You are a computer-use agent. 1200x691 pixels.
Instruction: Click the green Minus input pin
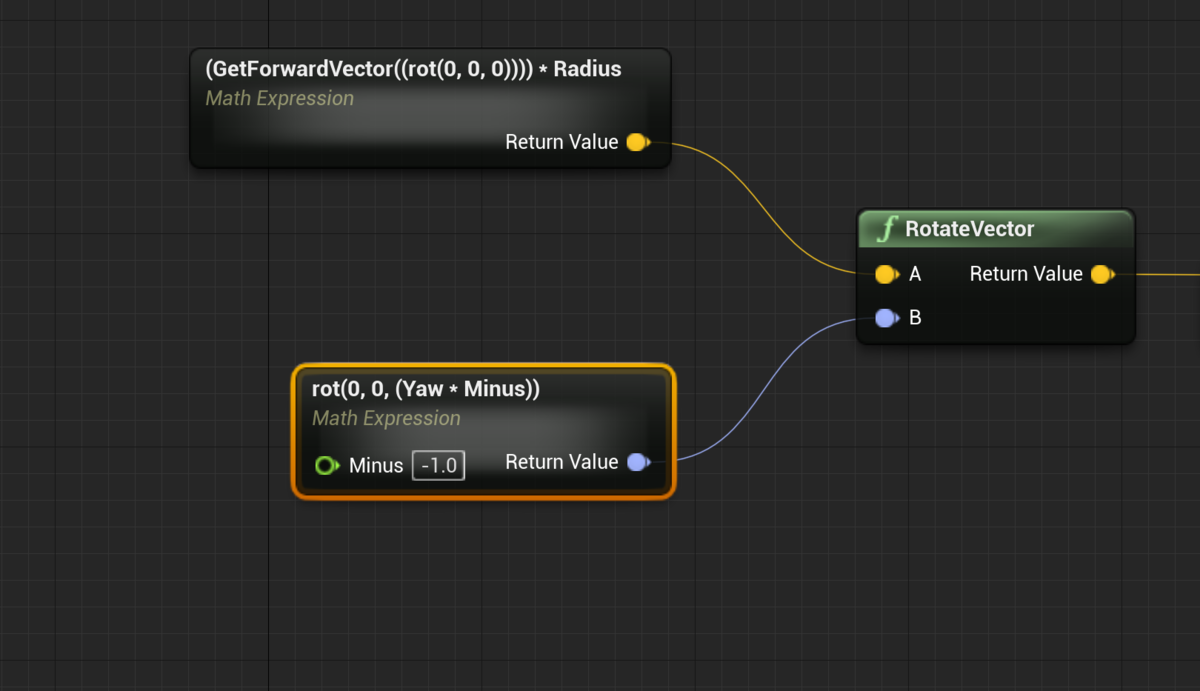pyautogui.click(x=327, y=465)
